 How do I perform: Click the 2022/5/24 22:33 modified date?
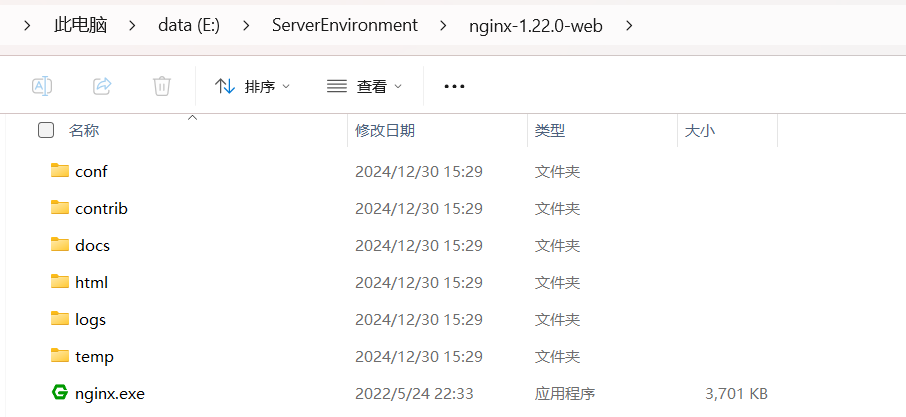(414, 394)
